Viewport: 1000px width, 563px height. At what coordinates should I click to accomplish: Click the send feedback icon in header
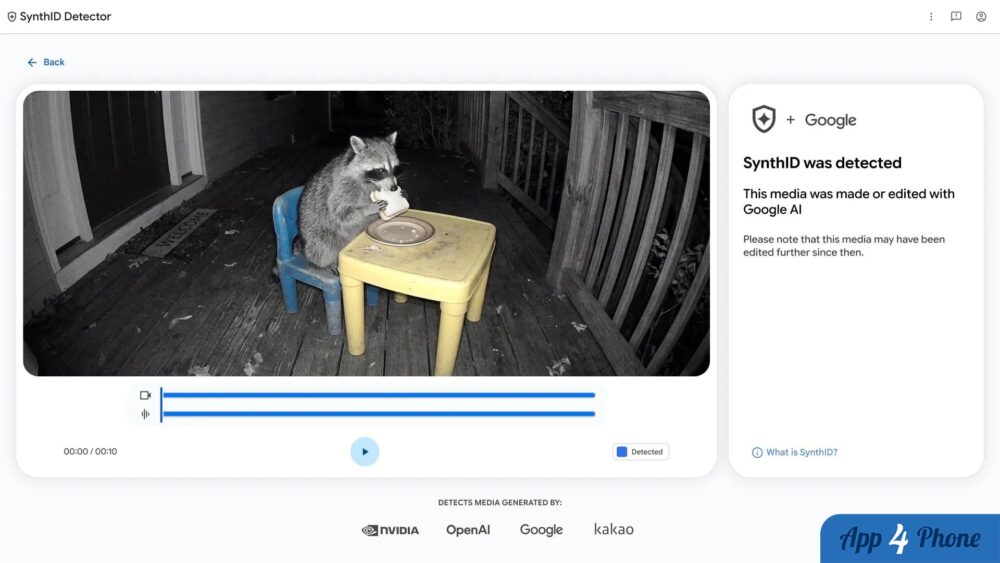956,17
